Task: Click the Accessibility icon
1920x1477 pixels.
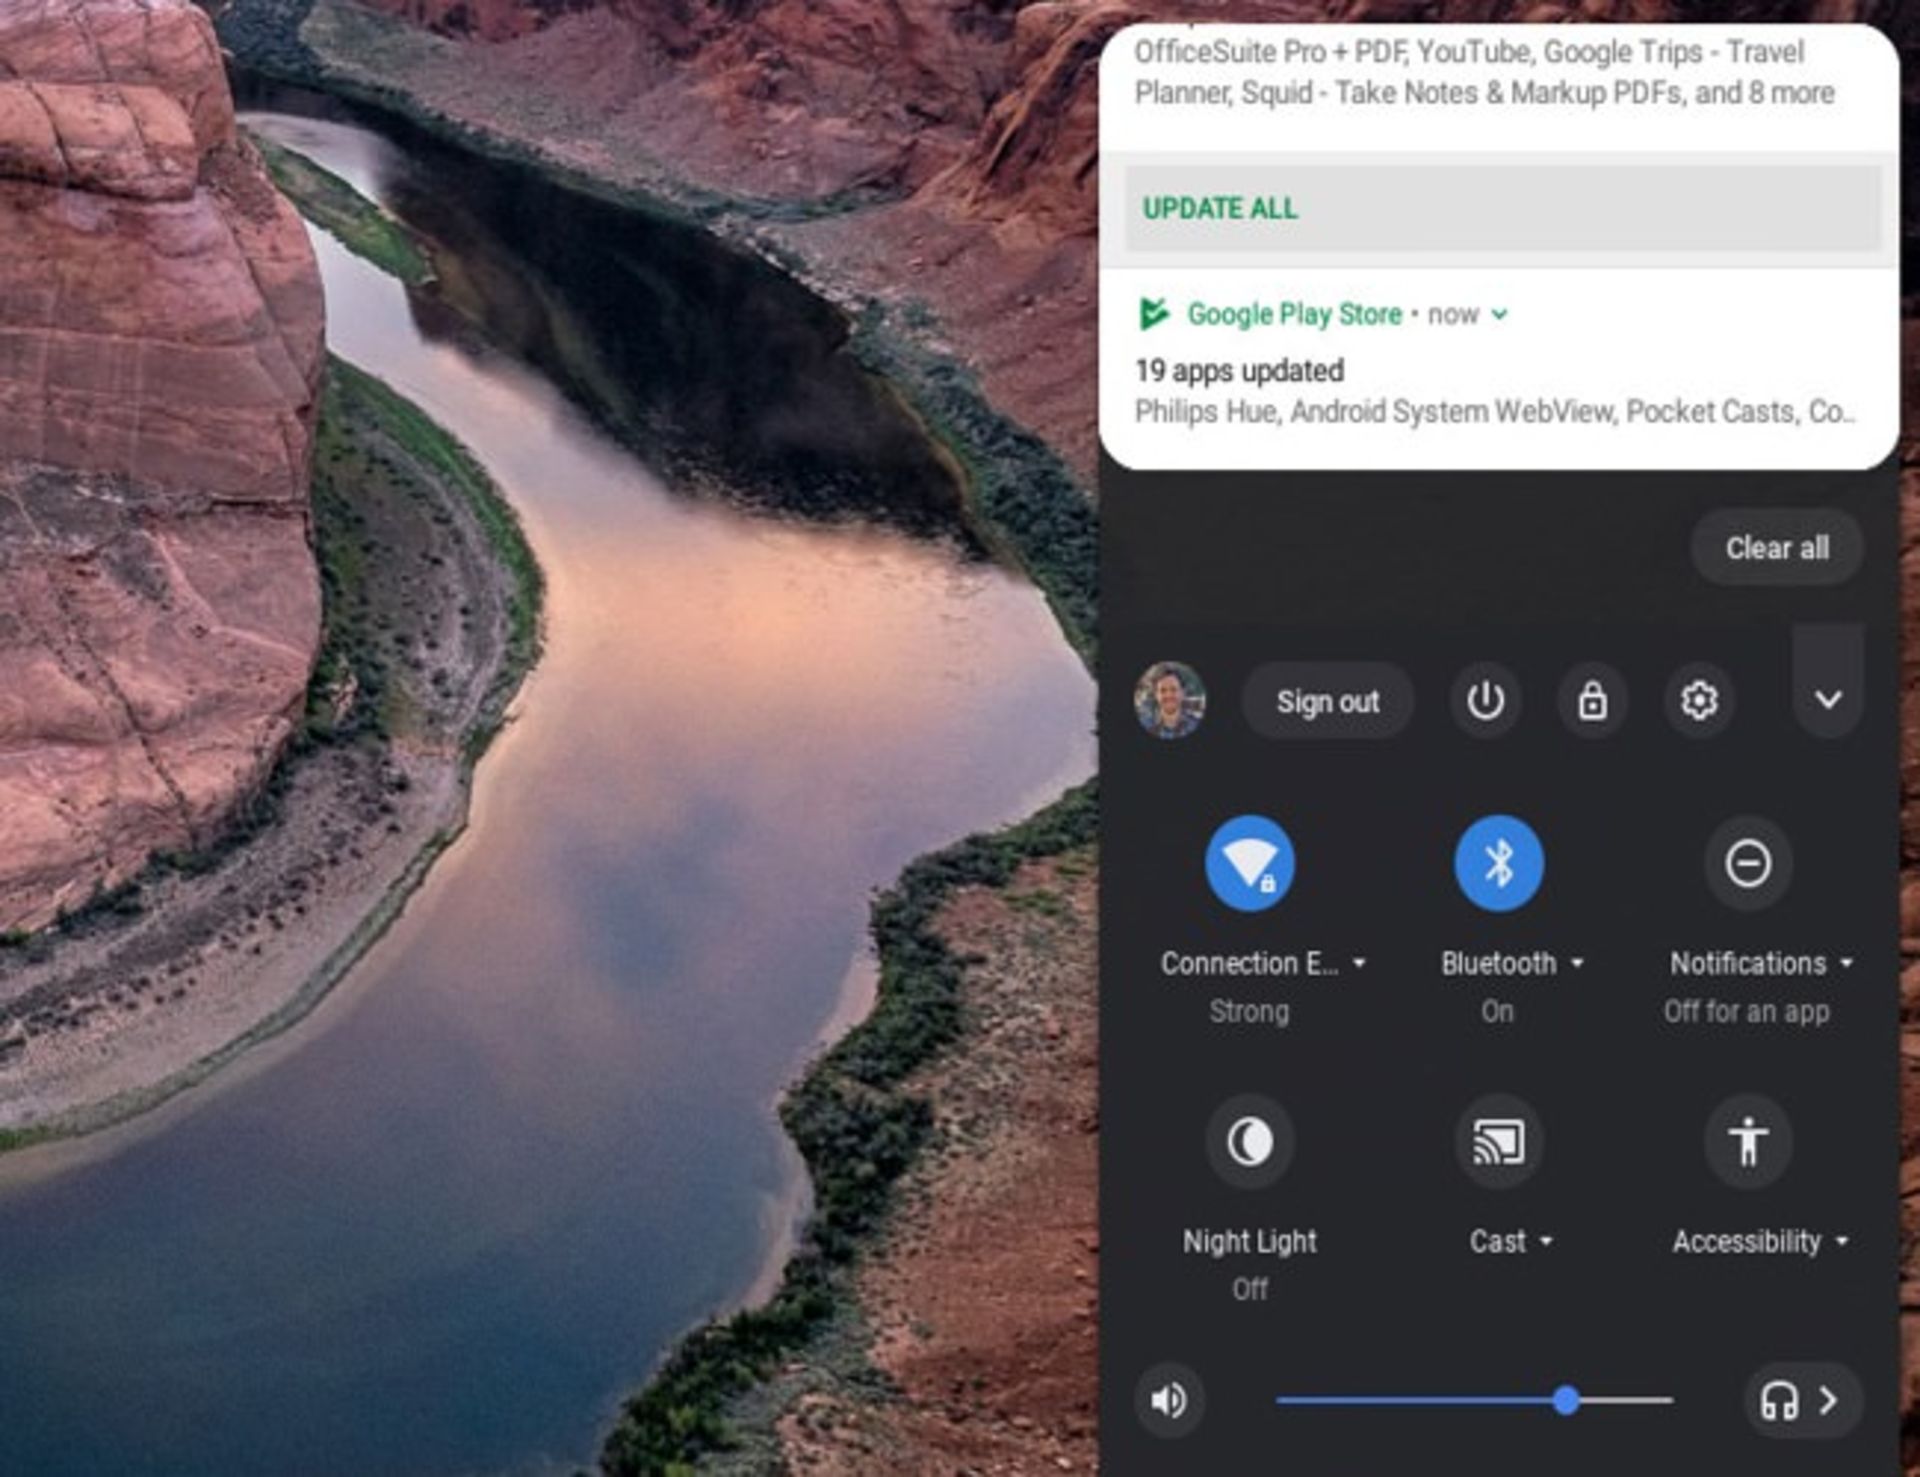Action: coord(1748,1141)
